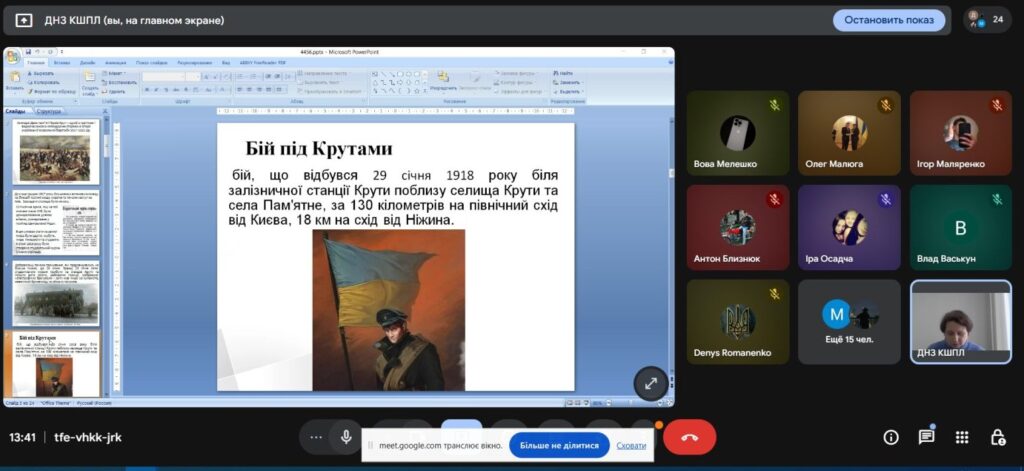Open host controls lock icon
This screenshot has height=471, width=1024.
click(x=997, y=437)
